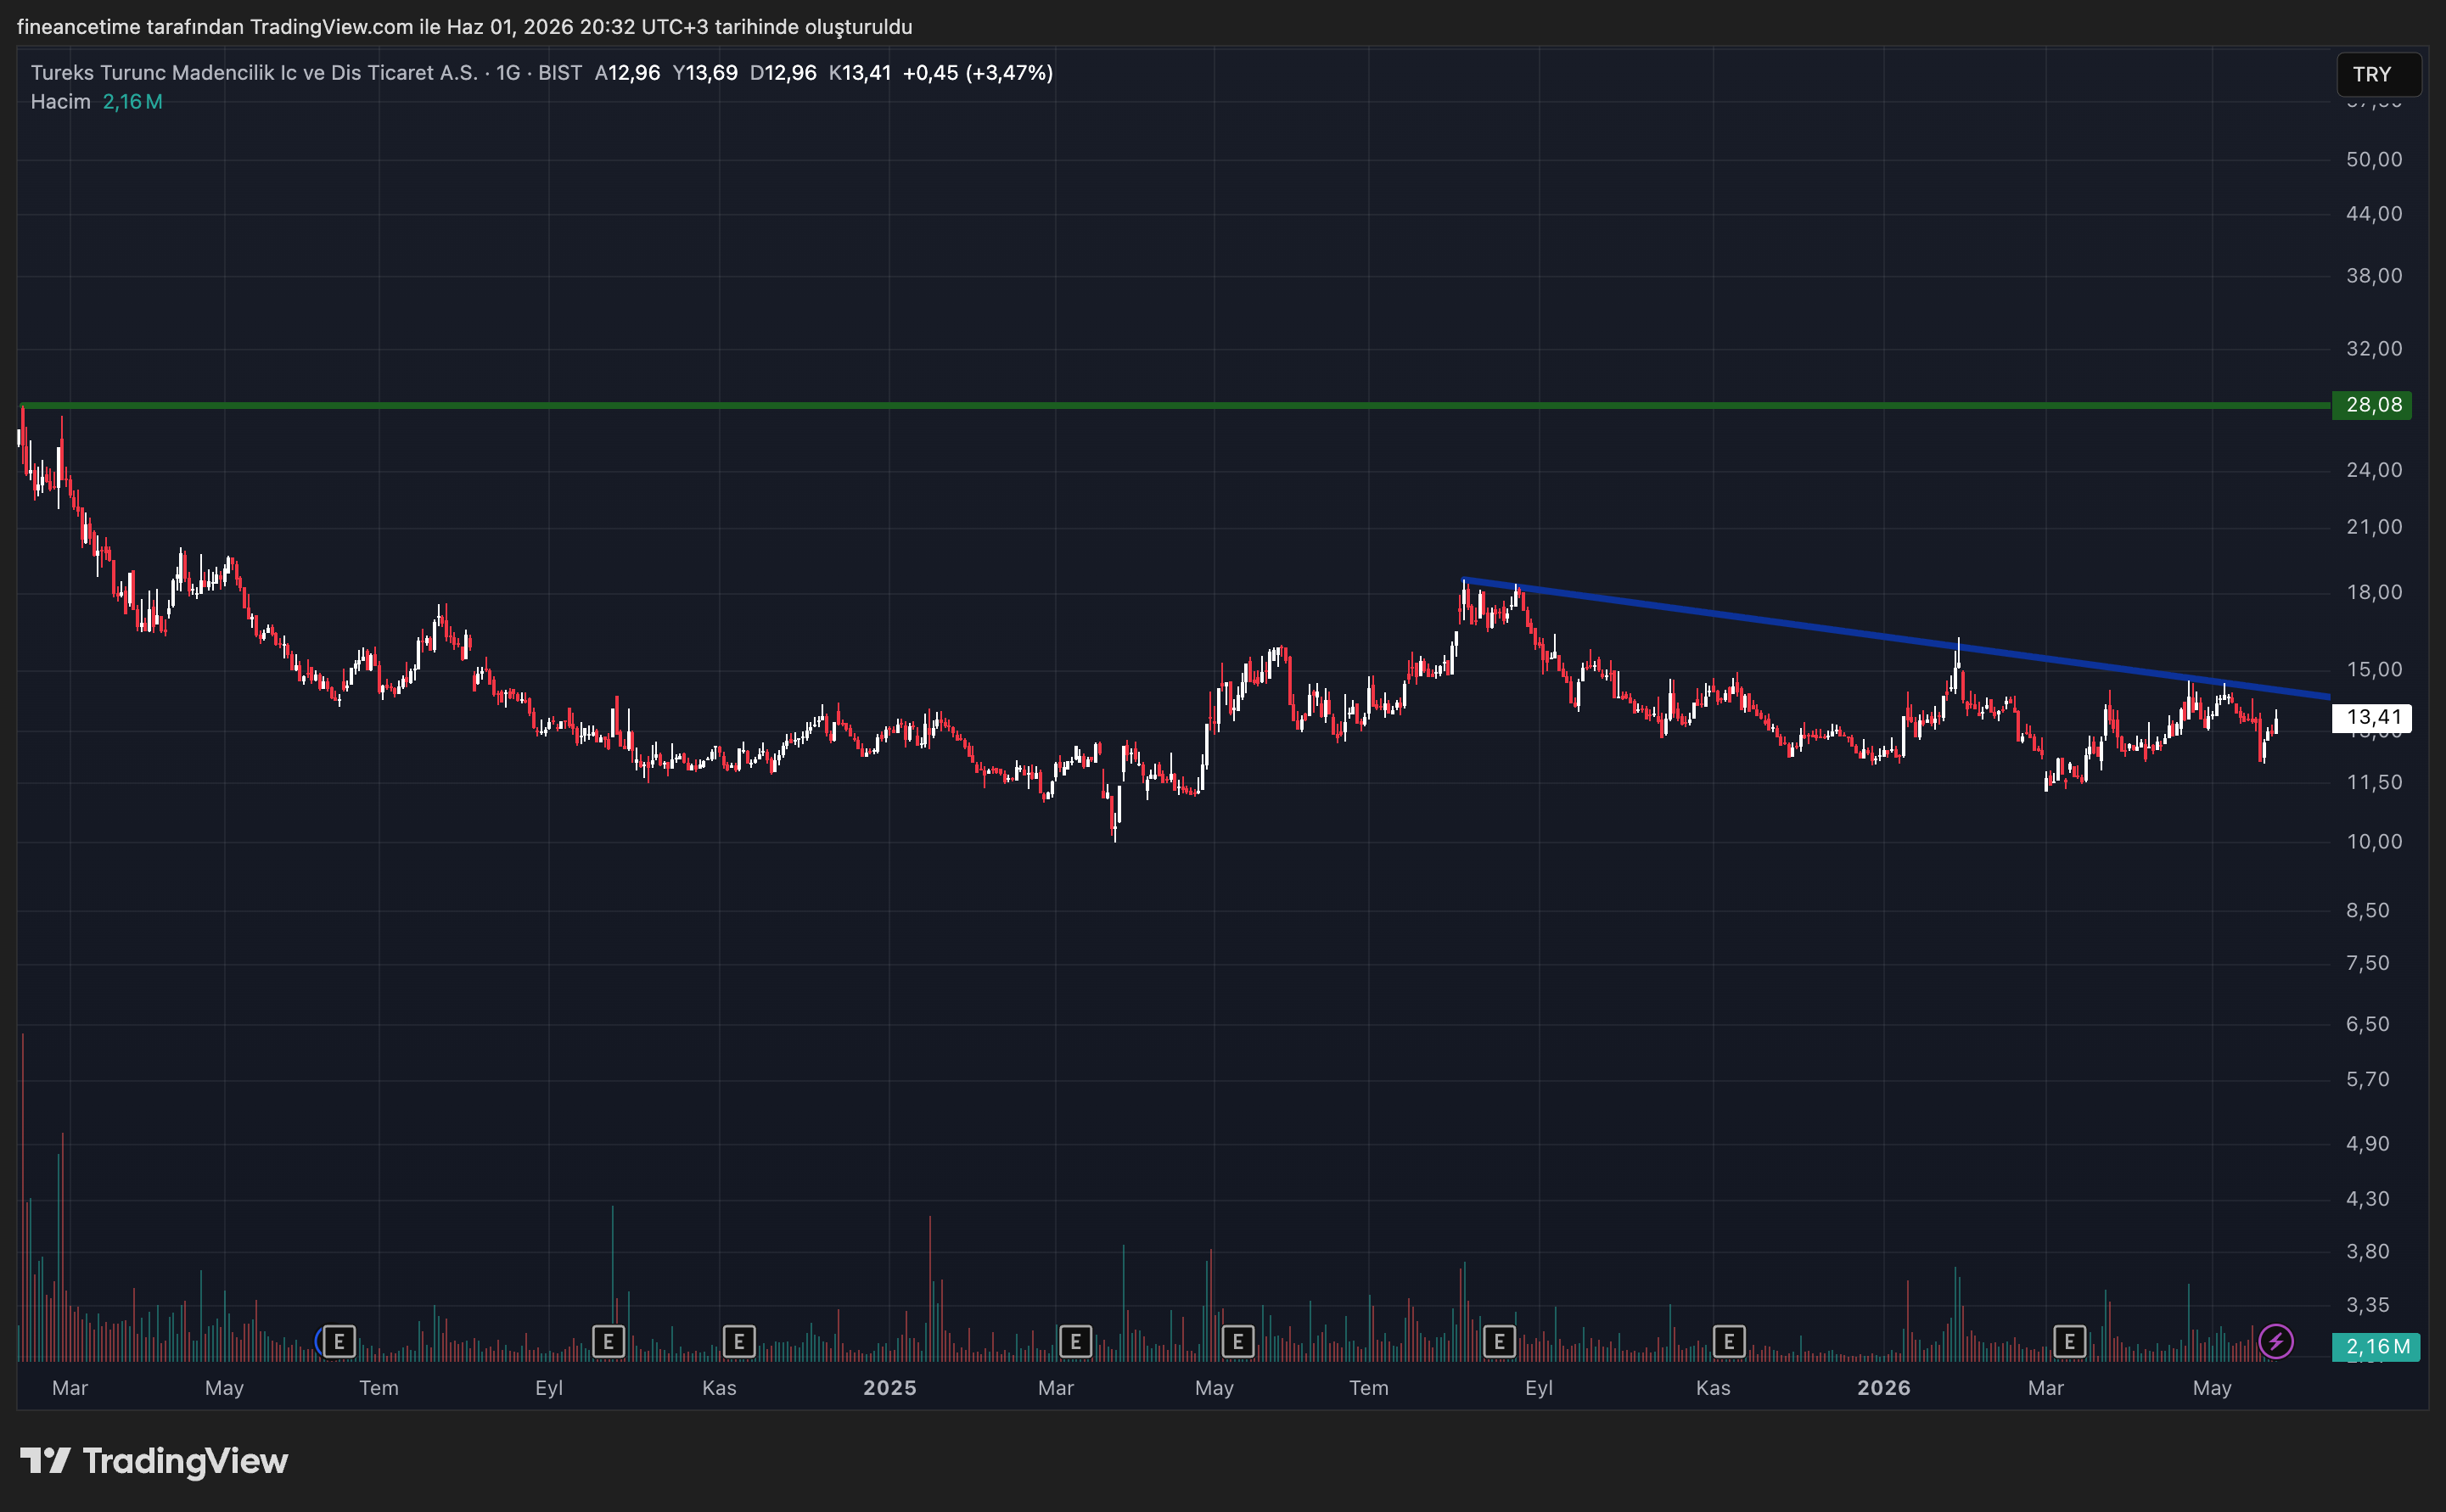Click the 4,90 price scale label
The height and width of the screenshot is (1512, 2446).
(2368, 1144)
